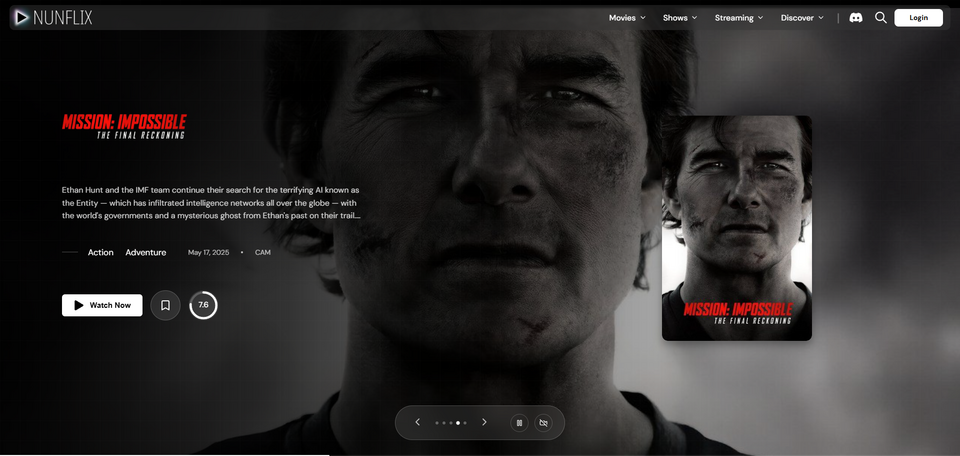
Task: Click the NUNFLIX logo in the header
Action: tap(54, 18)
